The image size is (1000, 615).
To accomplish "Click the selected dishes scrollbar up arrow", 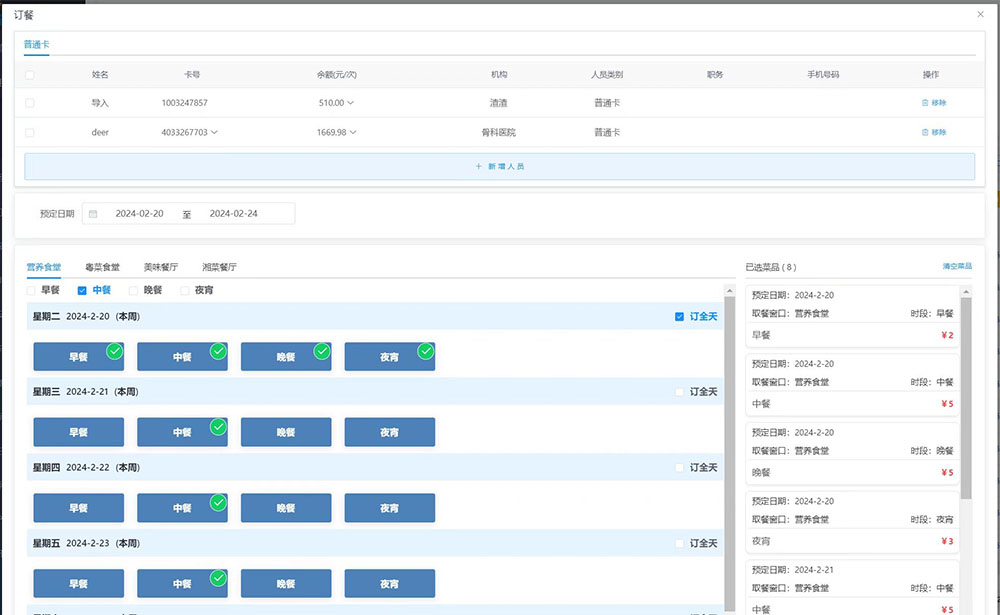I will 966,292.
